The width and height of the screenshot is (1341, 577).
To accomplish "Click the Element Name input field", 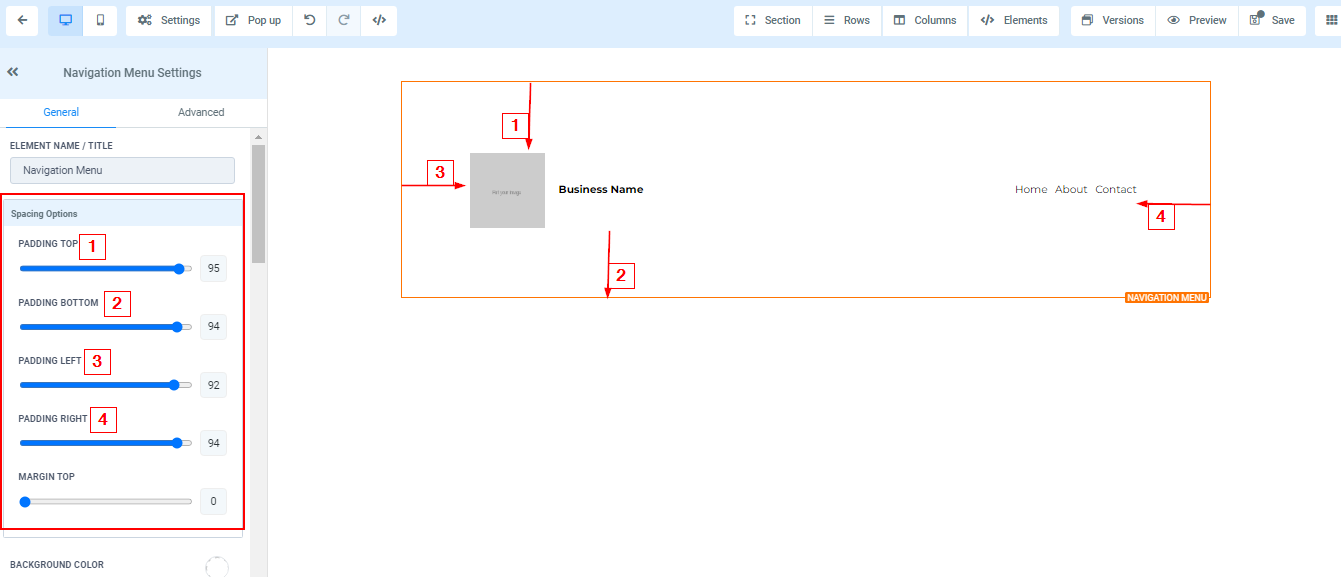I will pyautogui.click(x=122, y=170).
